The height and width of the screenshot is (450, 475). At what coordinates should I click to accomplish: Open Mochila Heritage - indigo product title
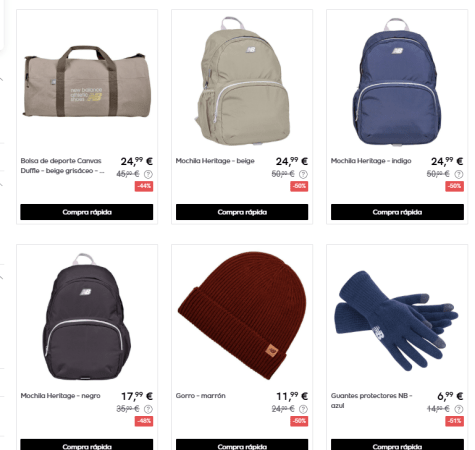coord(371,161)
